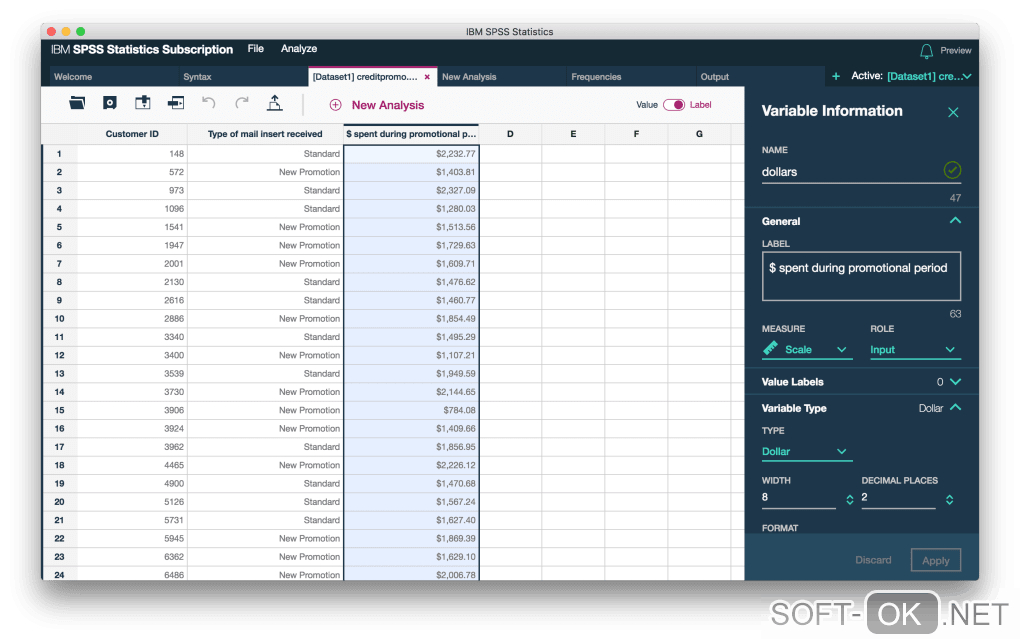This screenshot has height=639, width=1020.
Task: Close the Variable Information panel
Action: (953, 112)
